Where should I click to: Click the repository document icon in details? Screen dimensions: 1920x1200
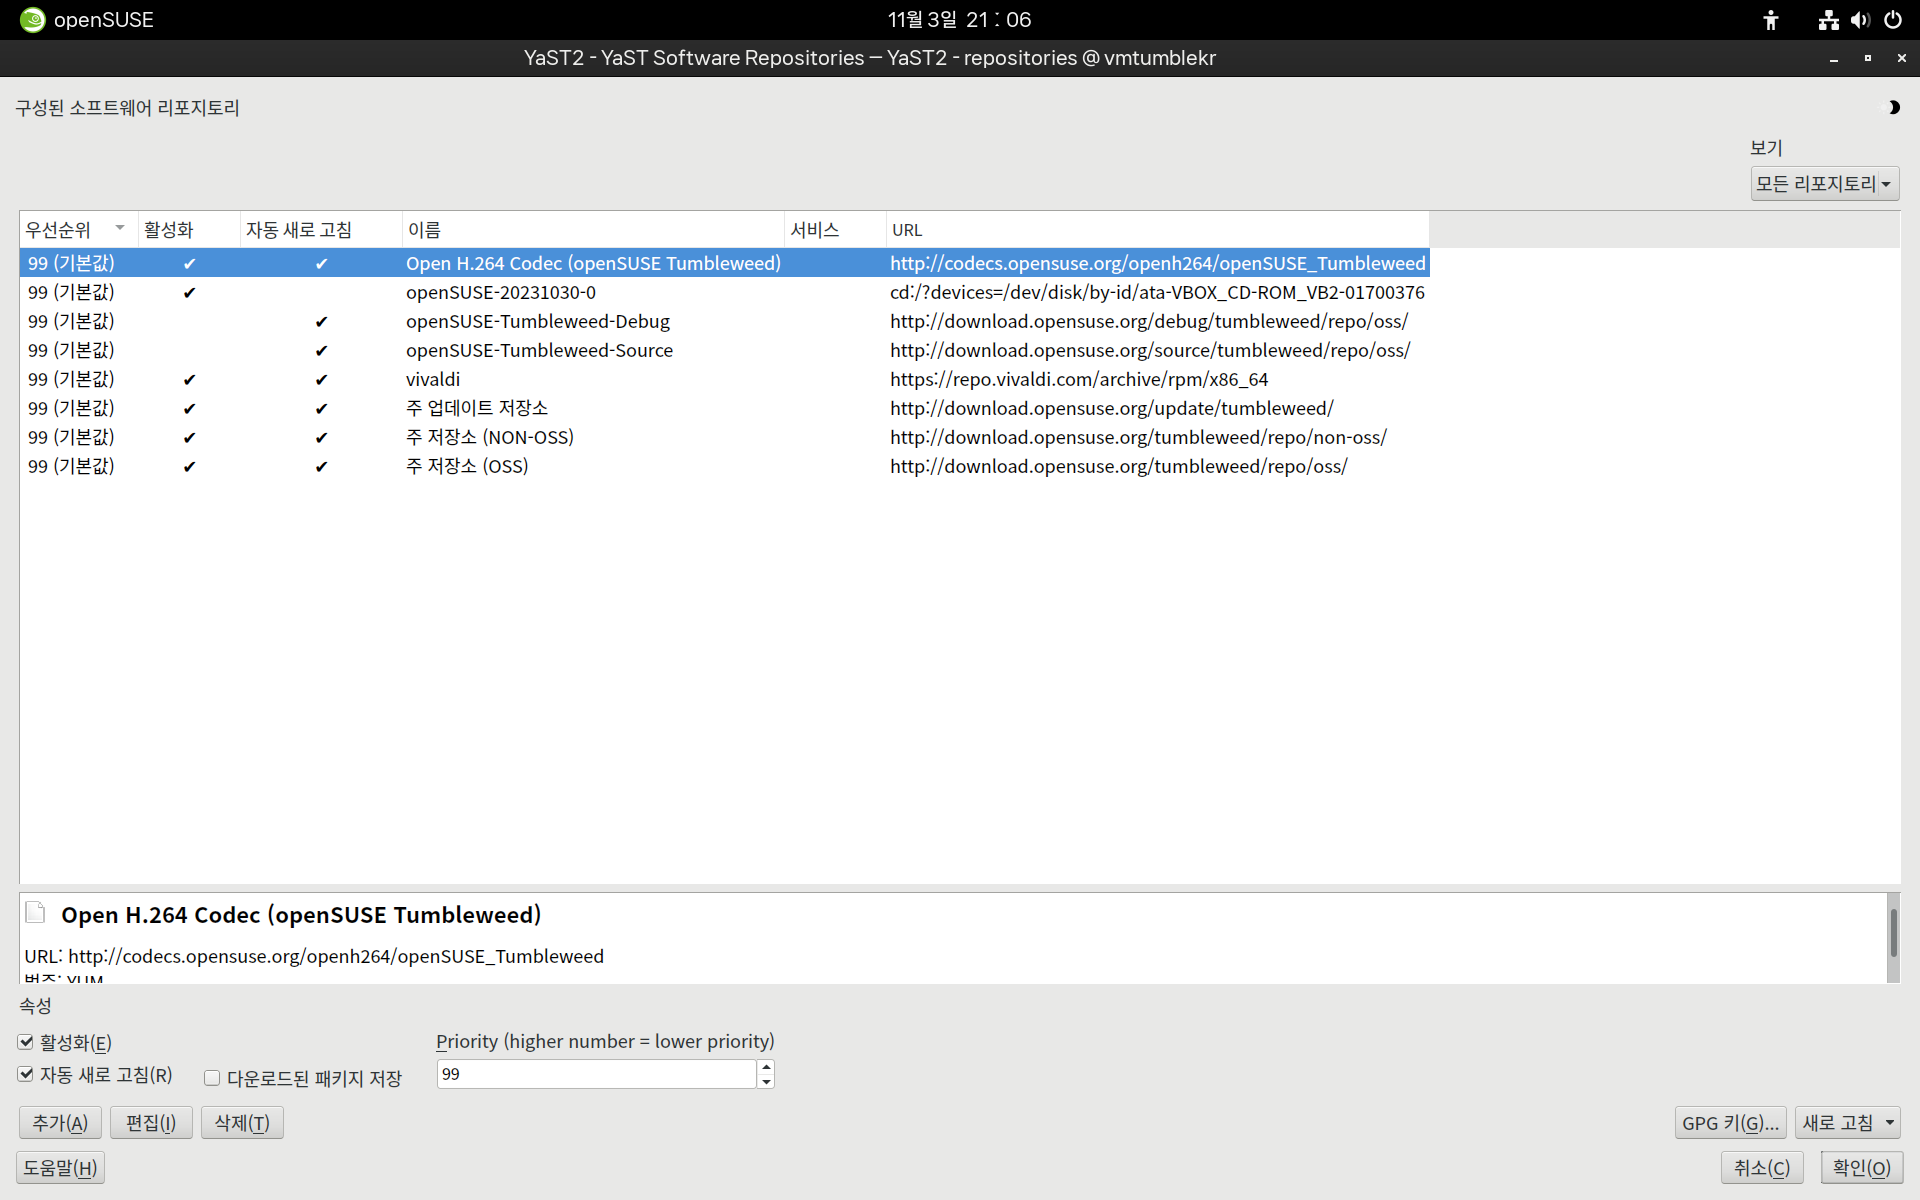36,912
